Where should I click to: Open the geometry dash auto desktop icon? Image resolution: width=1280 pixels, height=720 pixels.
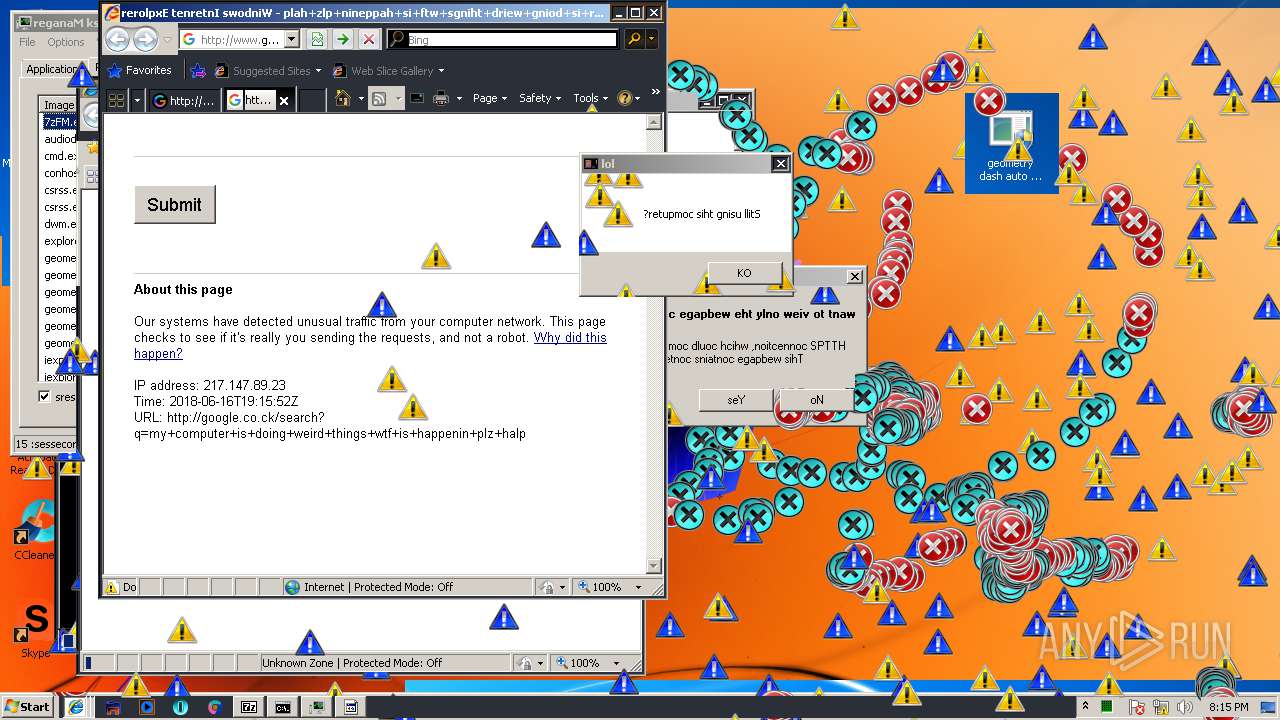tap(1011, 143)
